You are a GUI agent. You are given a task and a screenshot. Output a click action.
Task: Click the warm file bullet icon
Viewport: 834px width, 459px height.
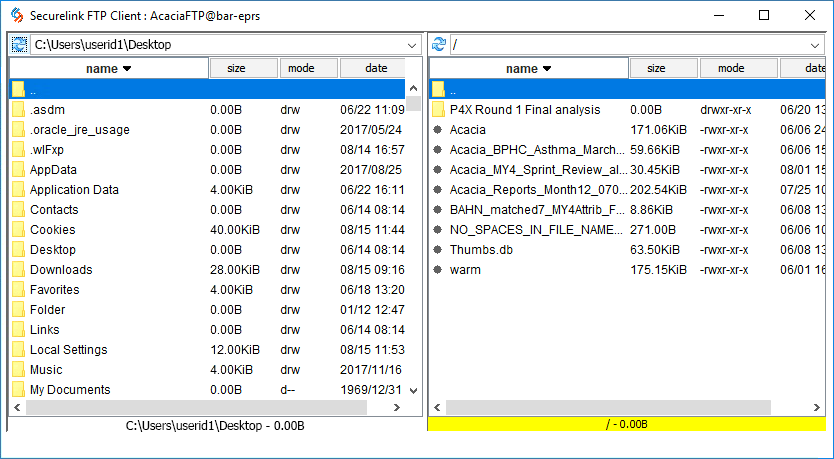click(438, 270)
